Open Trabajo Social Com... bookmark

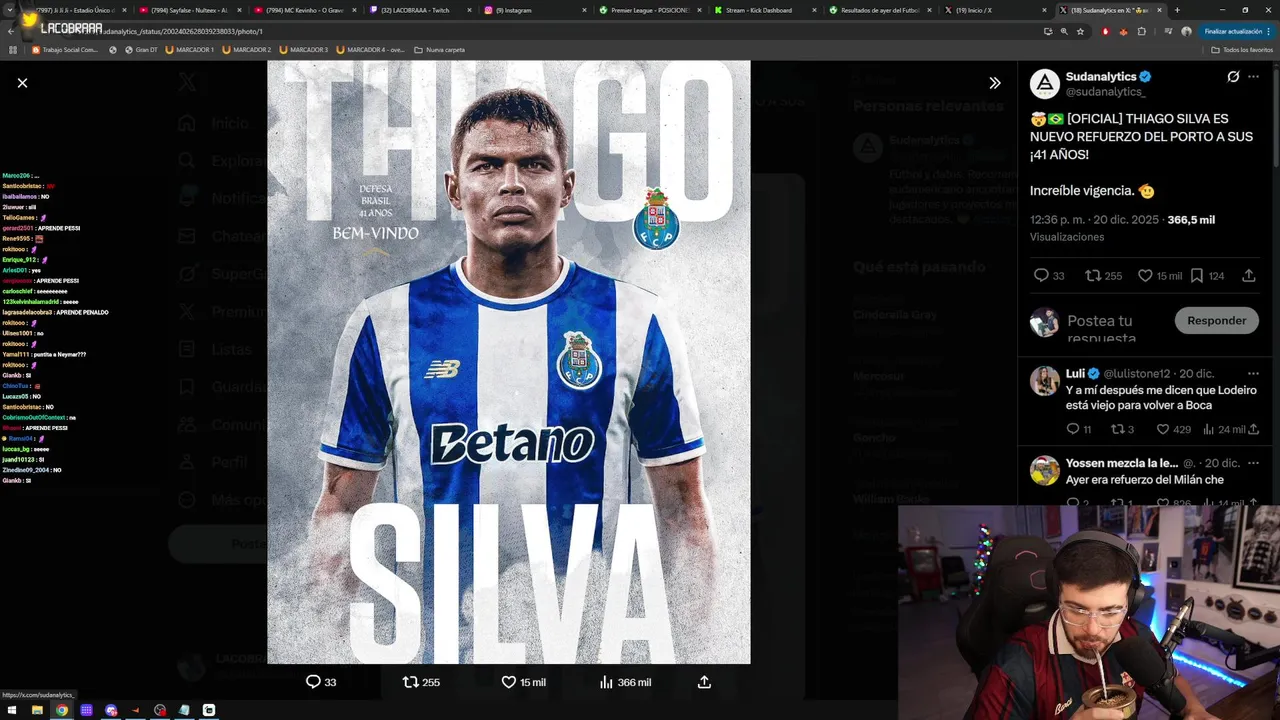coord(65,49)
